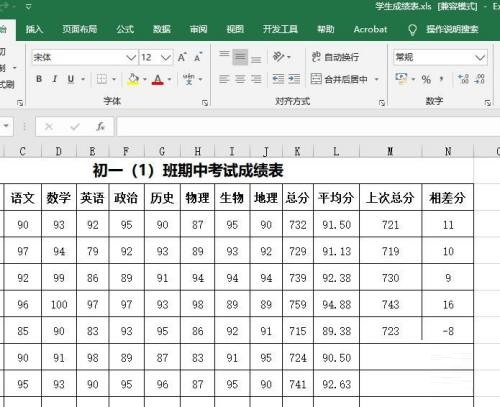This screenshot has width=500, height=407.
Task: Open number format 常规 dropdown
Action: pos(480,57)
